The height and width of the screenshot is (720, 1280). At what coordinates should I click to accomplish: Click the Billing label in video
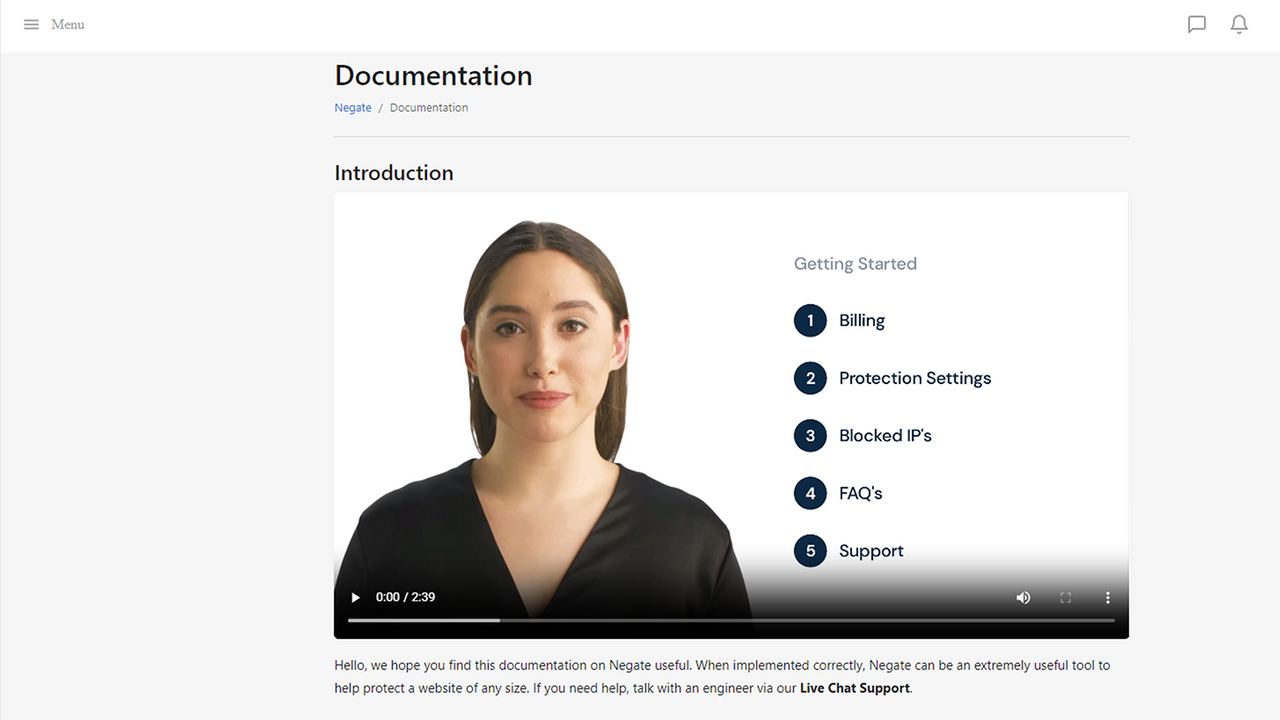click(x=862, y=321)
